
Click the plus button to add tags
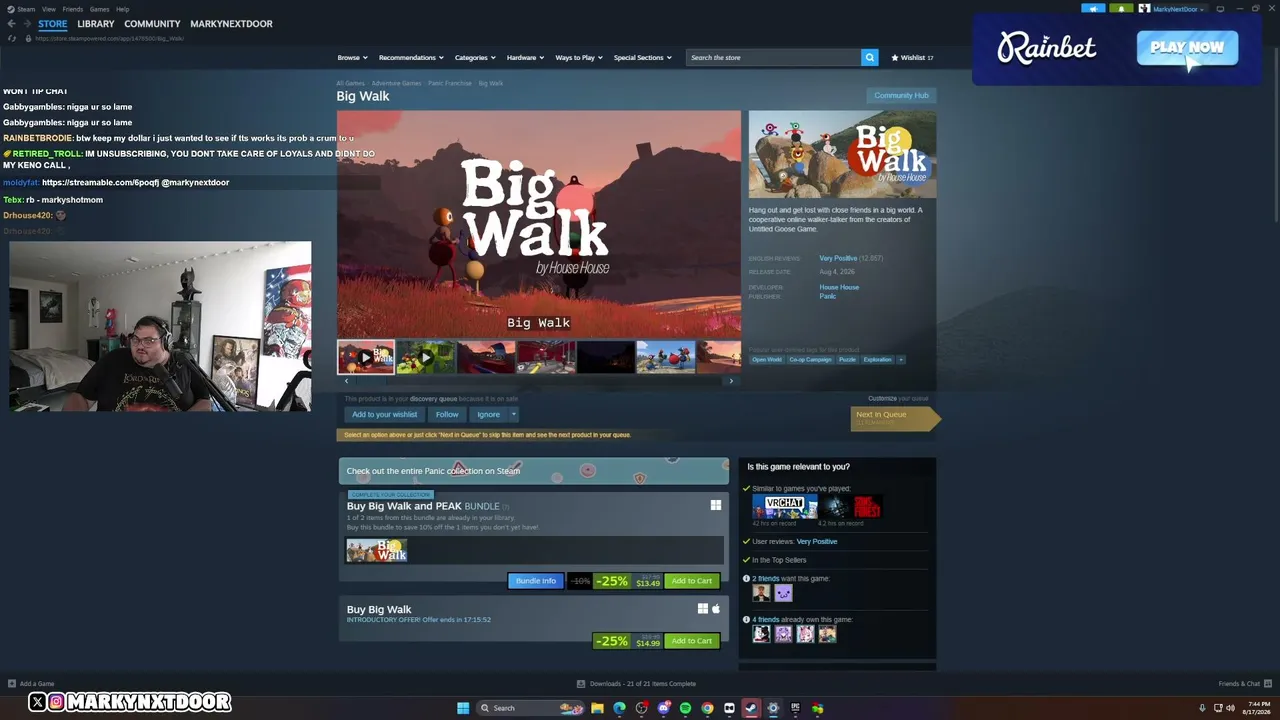click(x=900, y=359)
